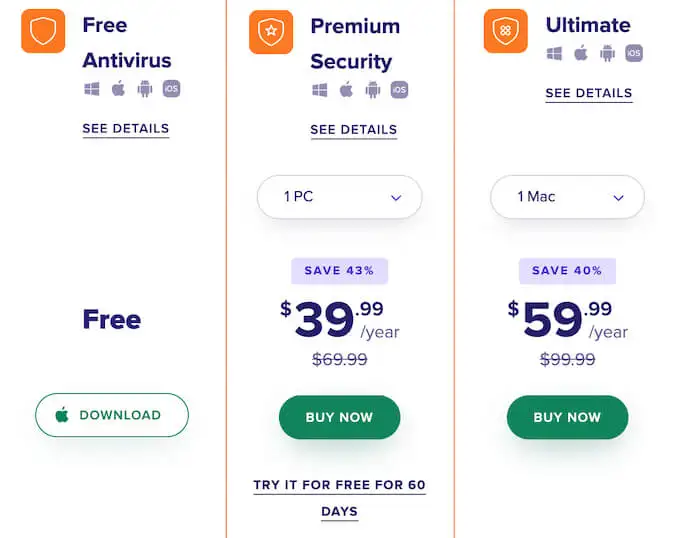Open the 1 Mac device dropdown
This screenshot has height=538, width=680.
567,197
